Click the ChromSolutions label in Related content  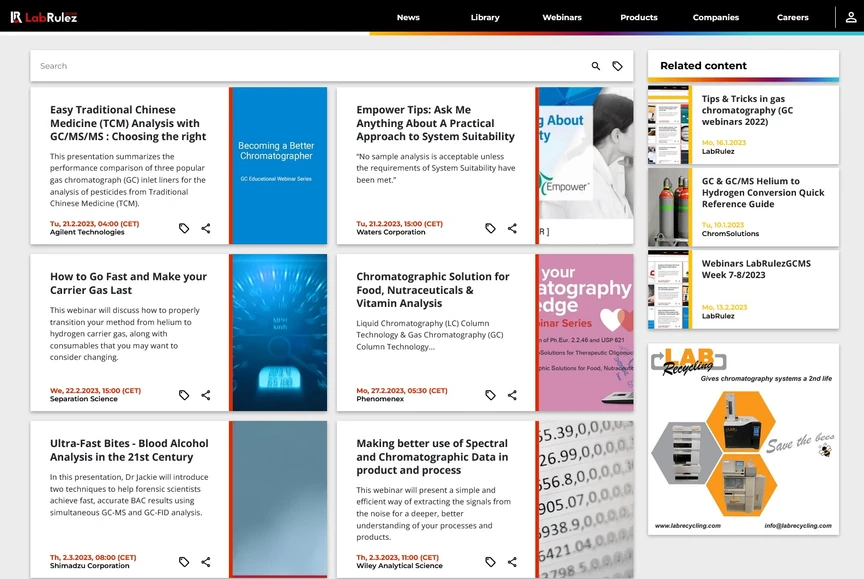pyautogui.click(x=730, y=234)
